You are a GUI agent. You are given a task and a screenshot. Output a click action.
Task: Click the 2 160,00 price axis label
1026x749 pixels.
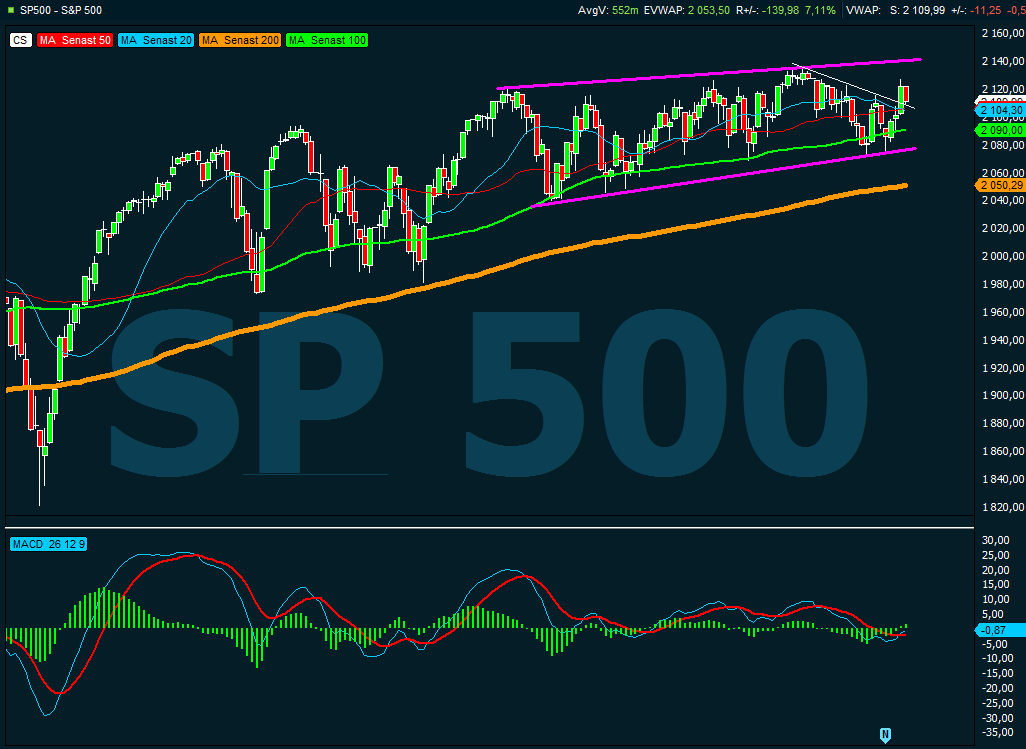[x=1003, y=33]
